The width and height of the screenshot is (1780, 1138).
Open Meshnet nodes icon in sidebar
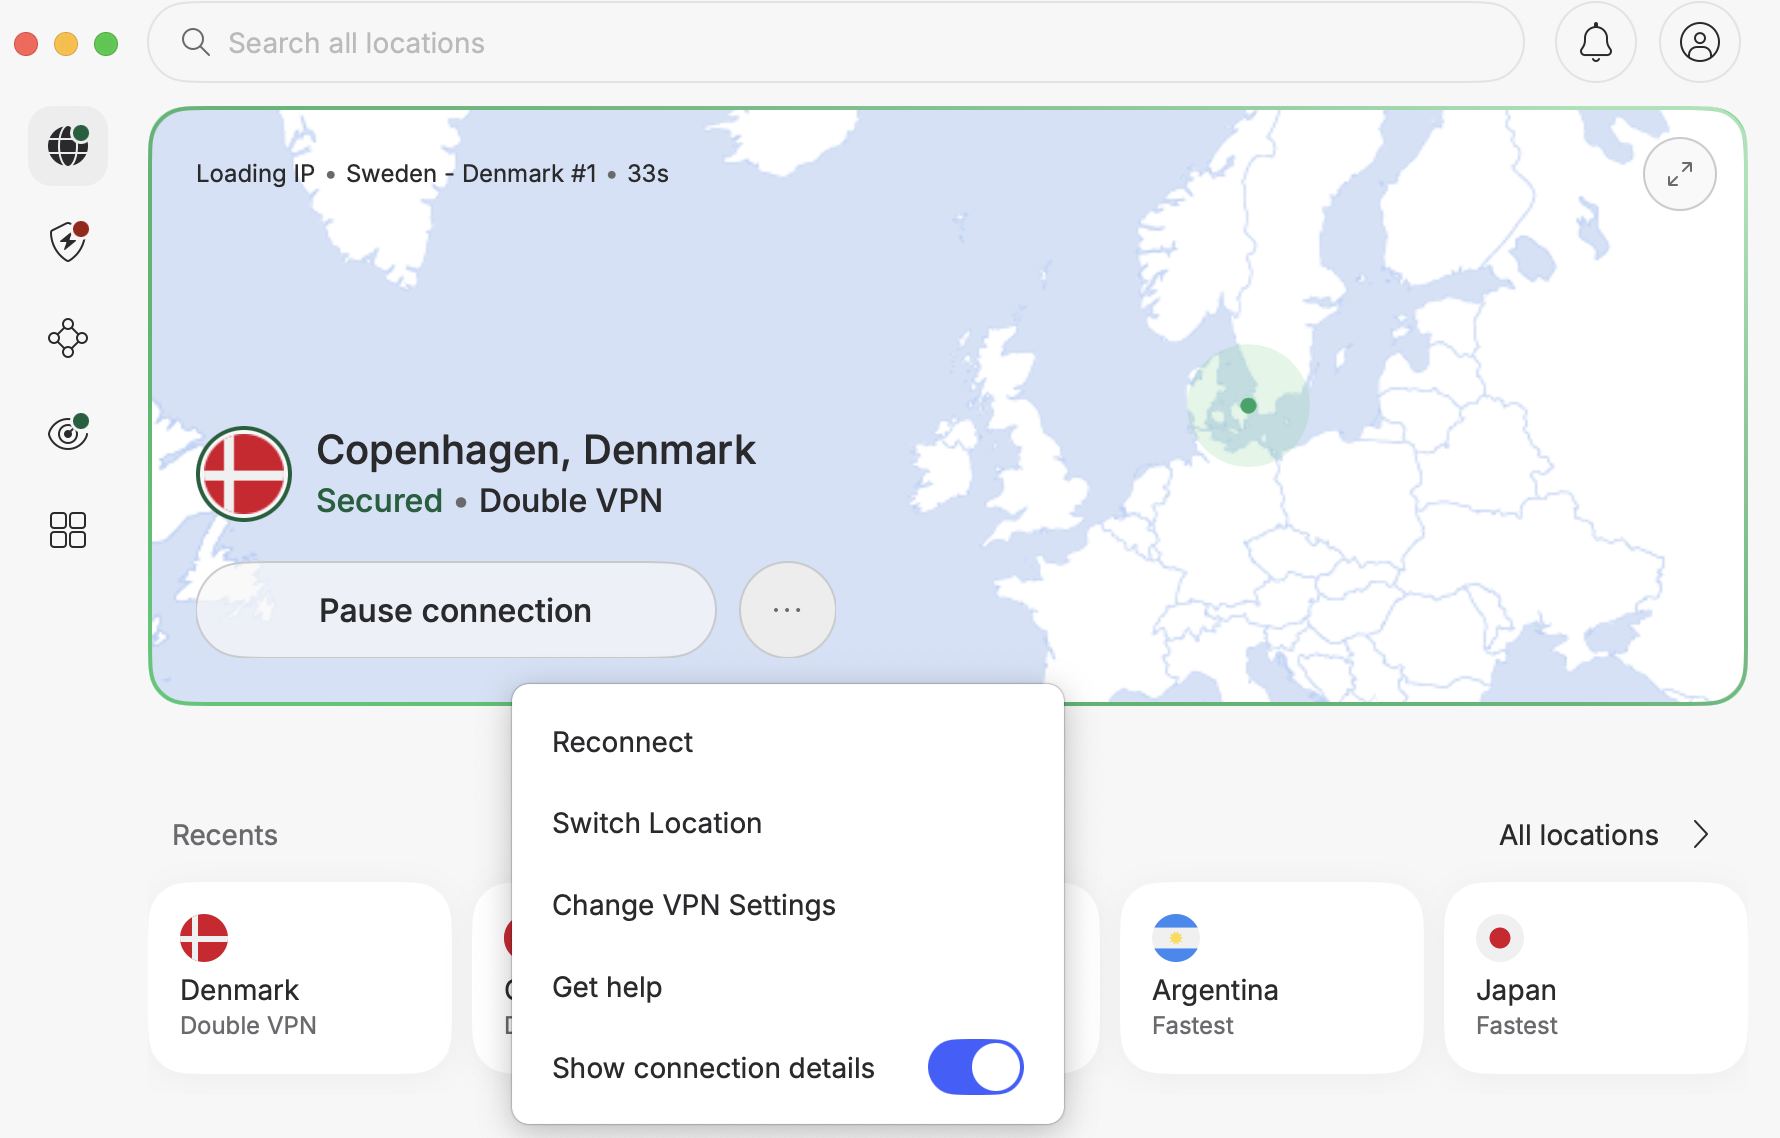[x=68, y=338]
